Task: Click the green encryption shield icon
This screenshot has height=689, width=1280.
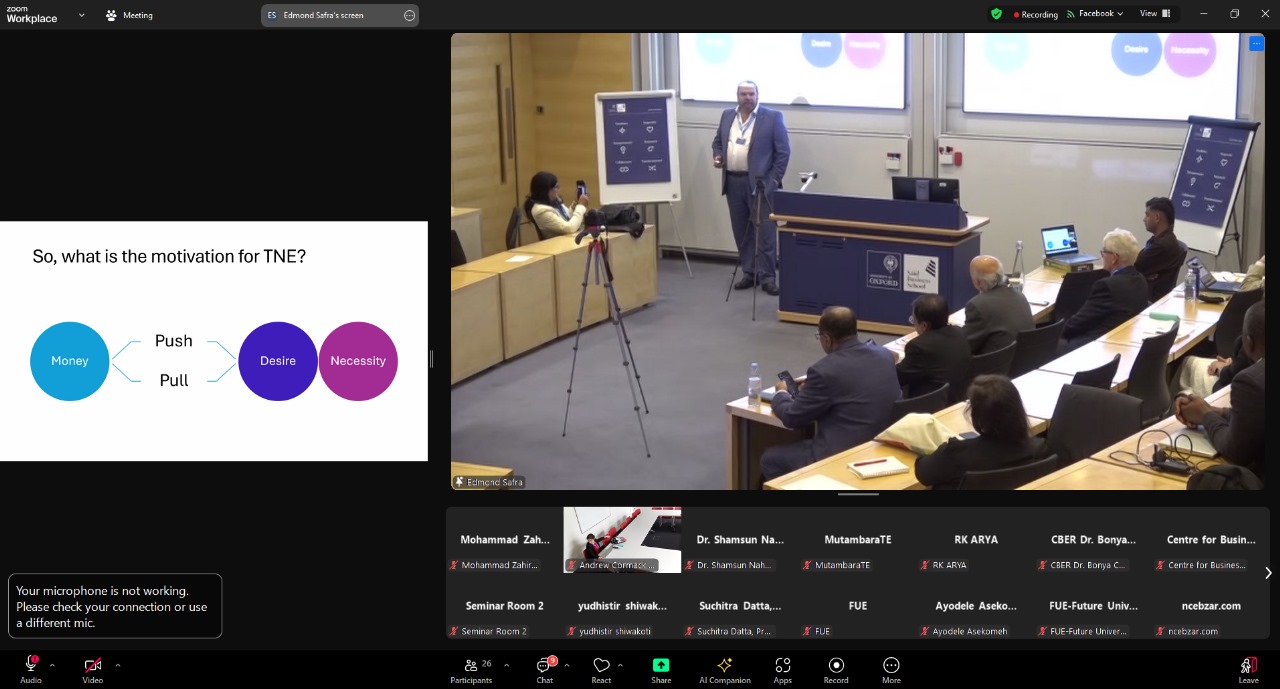Action: [996, 14]
